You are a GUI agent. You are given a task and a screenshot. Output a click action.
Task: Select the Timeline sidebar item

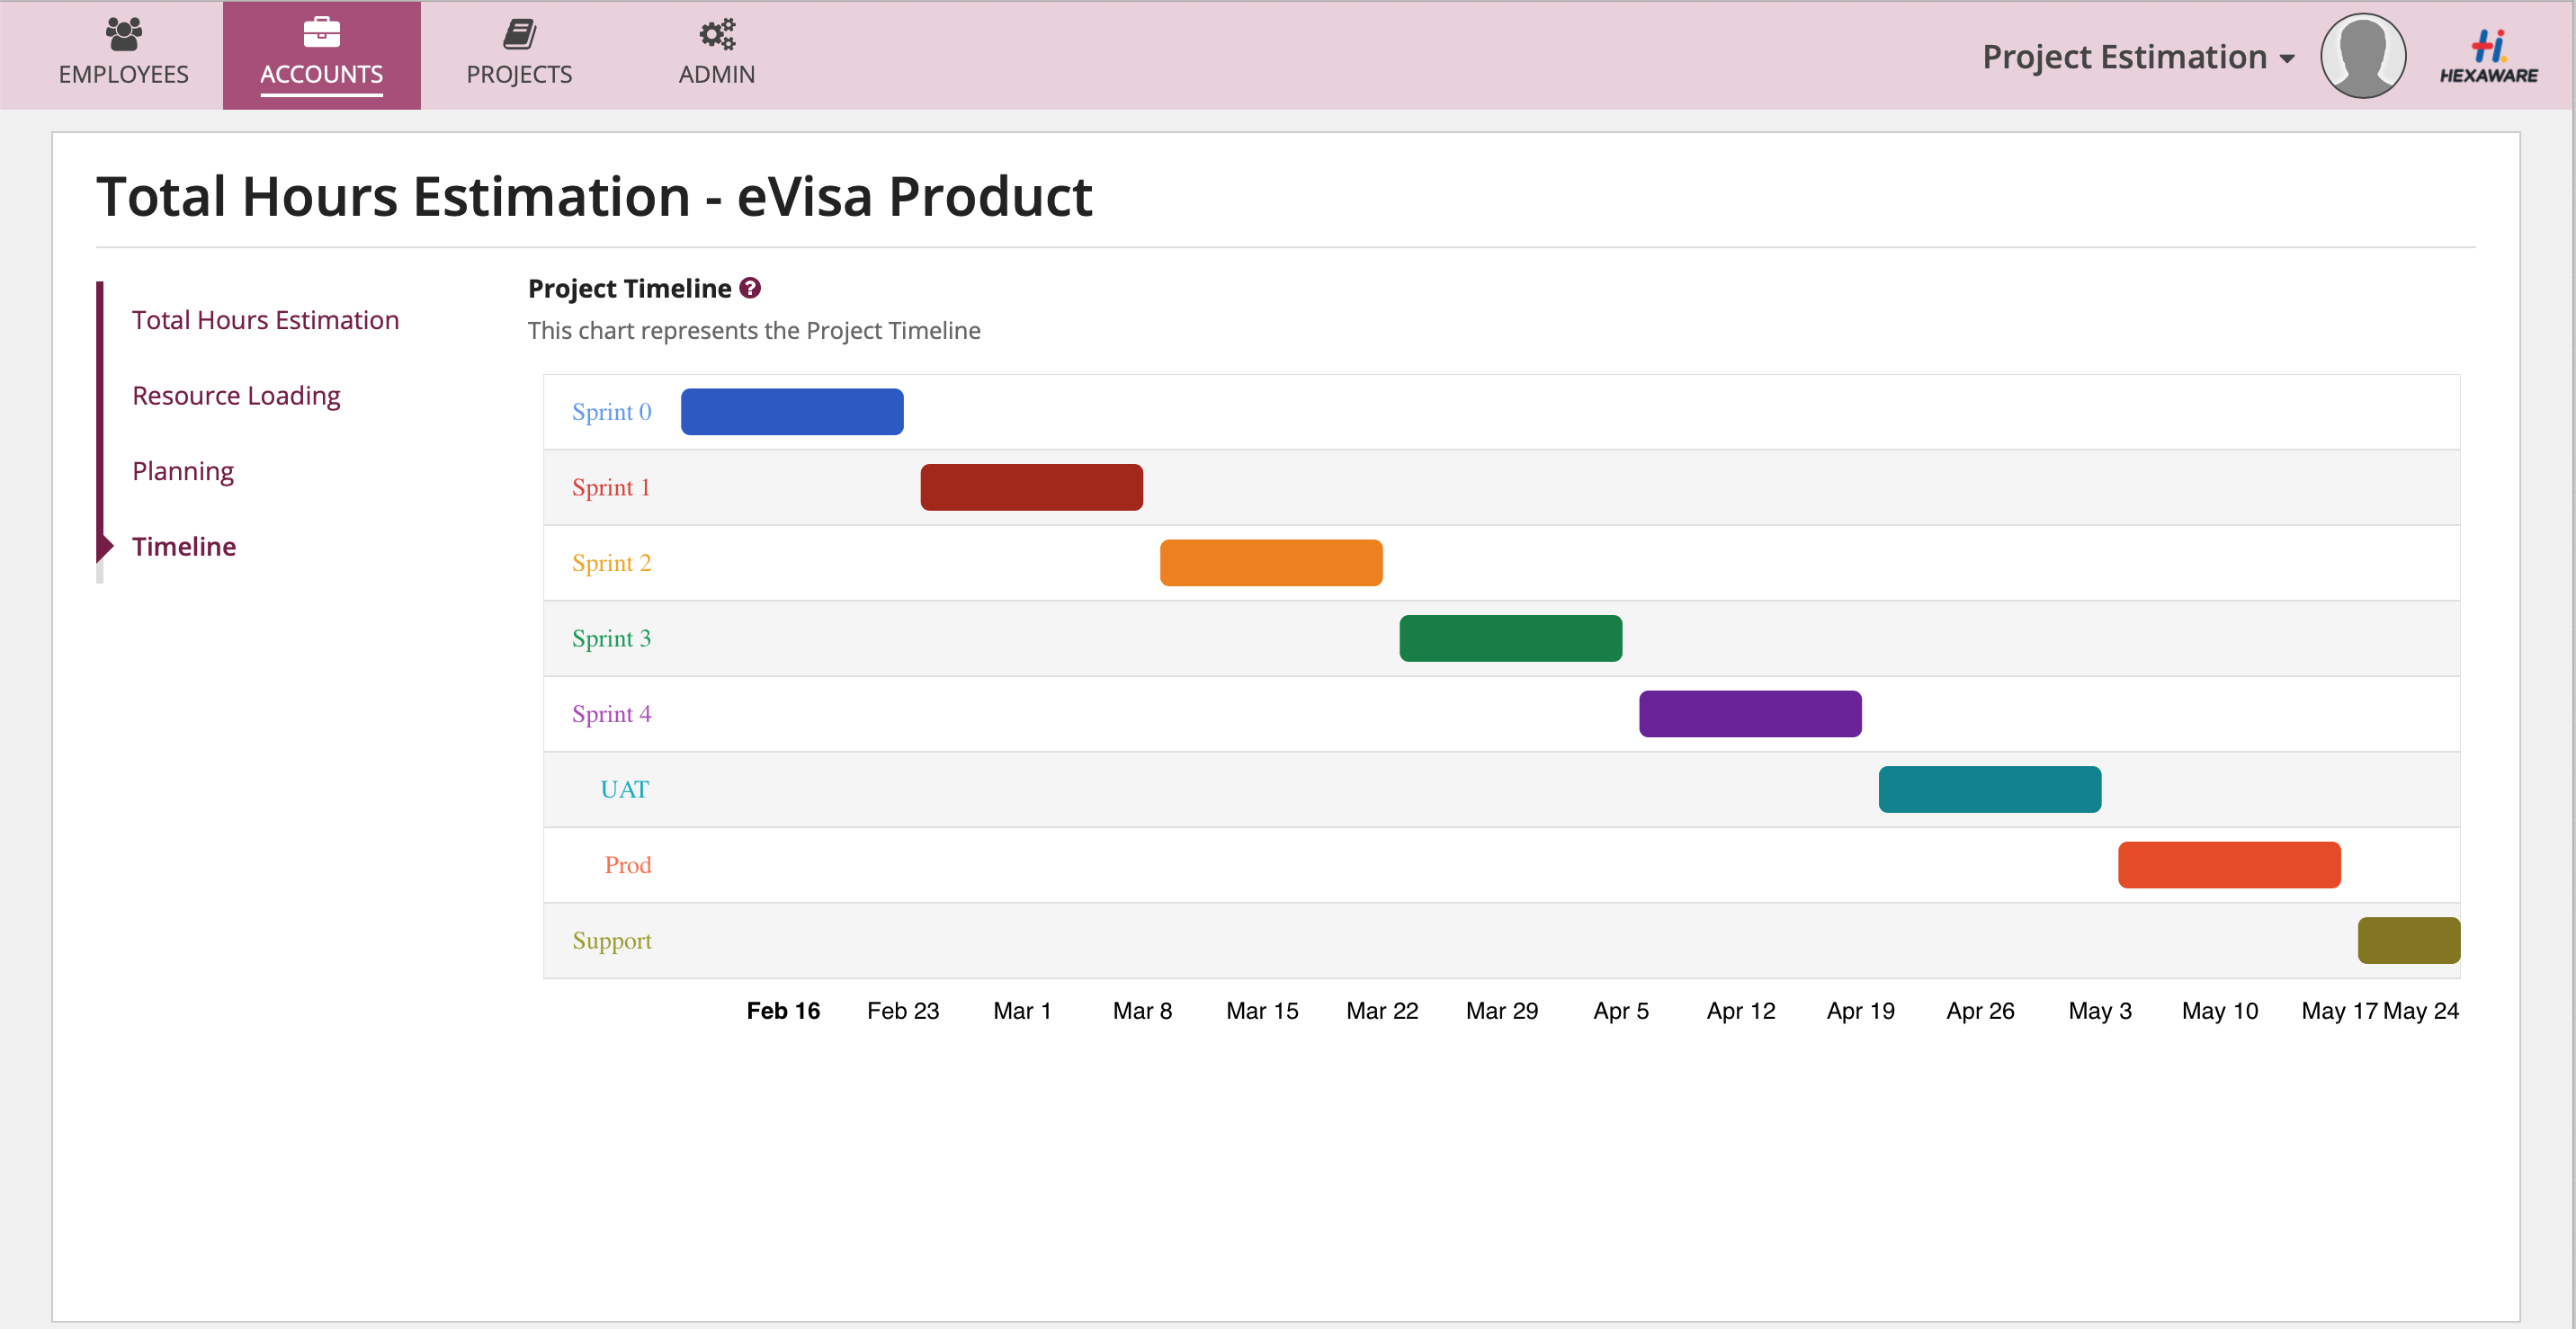pyautogui.click(x=184, y=547)
